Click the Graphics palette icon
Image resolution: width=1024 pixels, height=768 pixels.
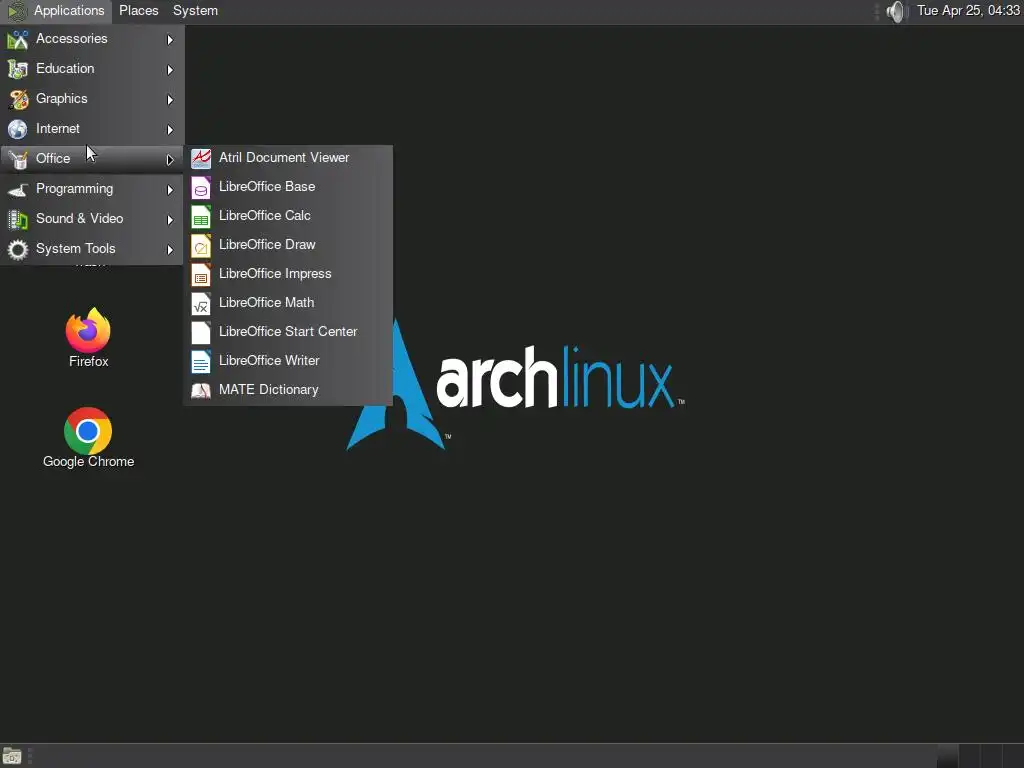point(18,99)
